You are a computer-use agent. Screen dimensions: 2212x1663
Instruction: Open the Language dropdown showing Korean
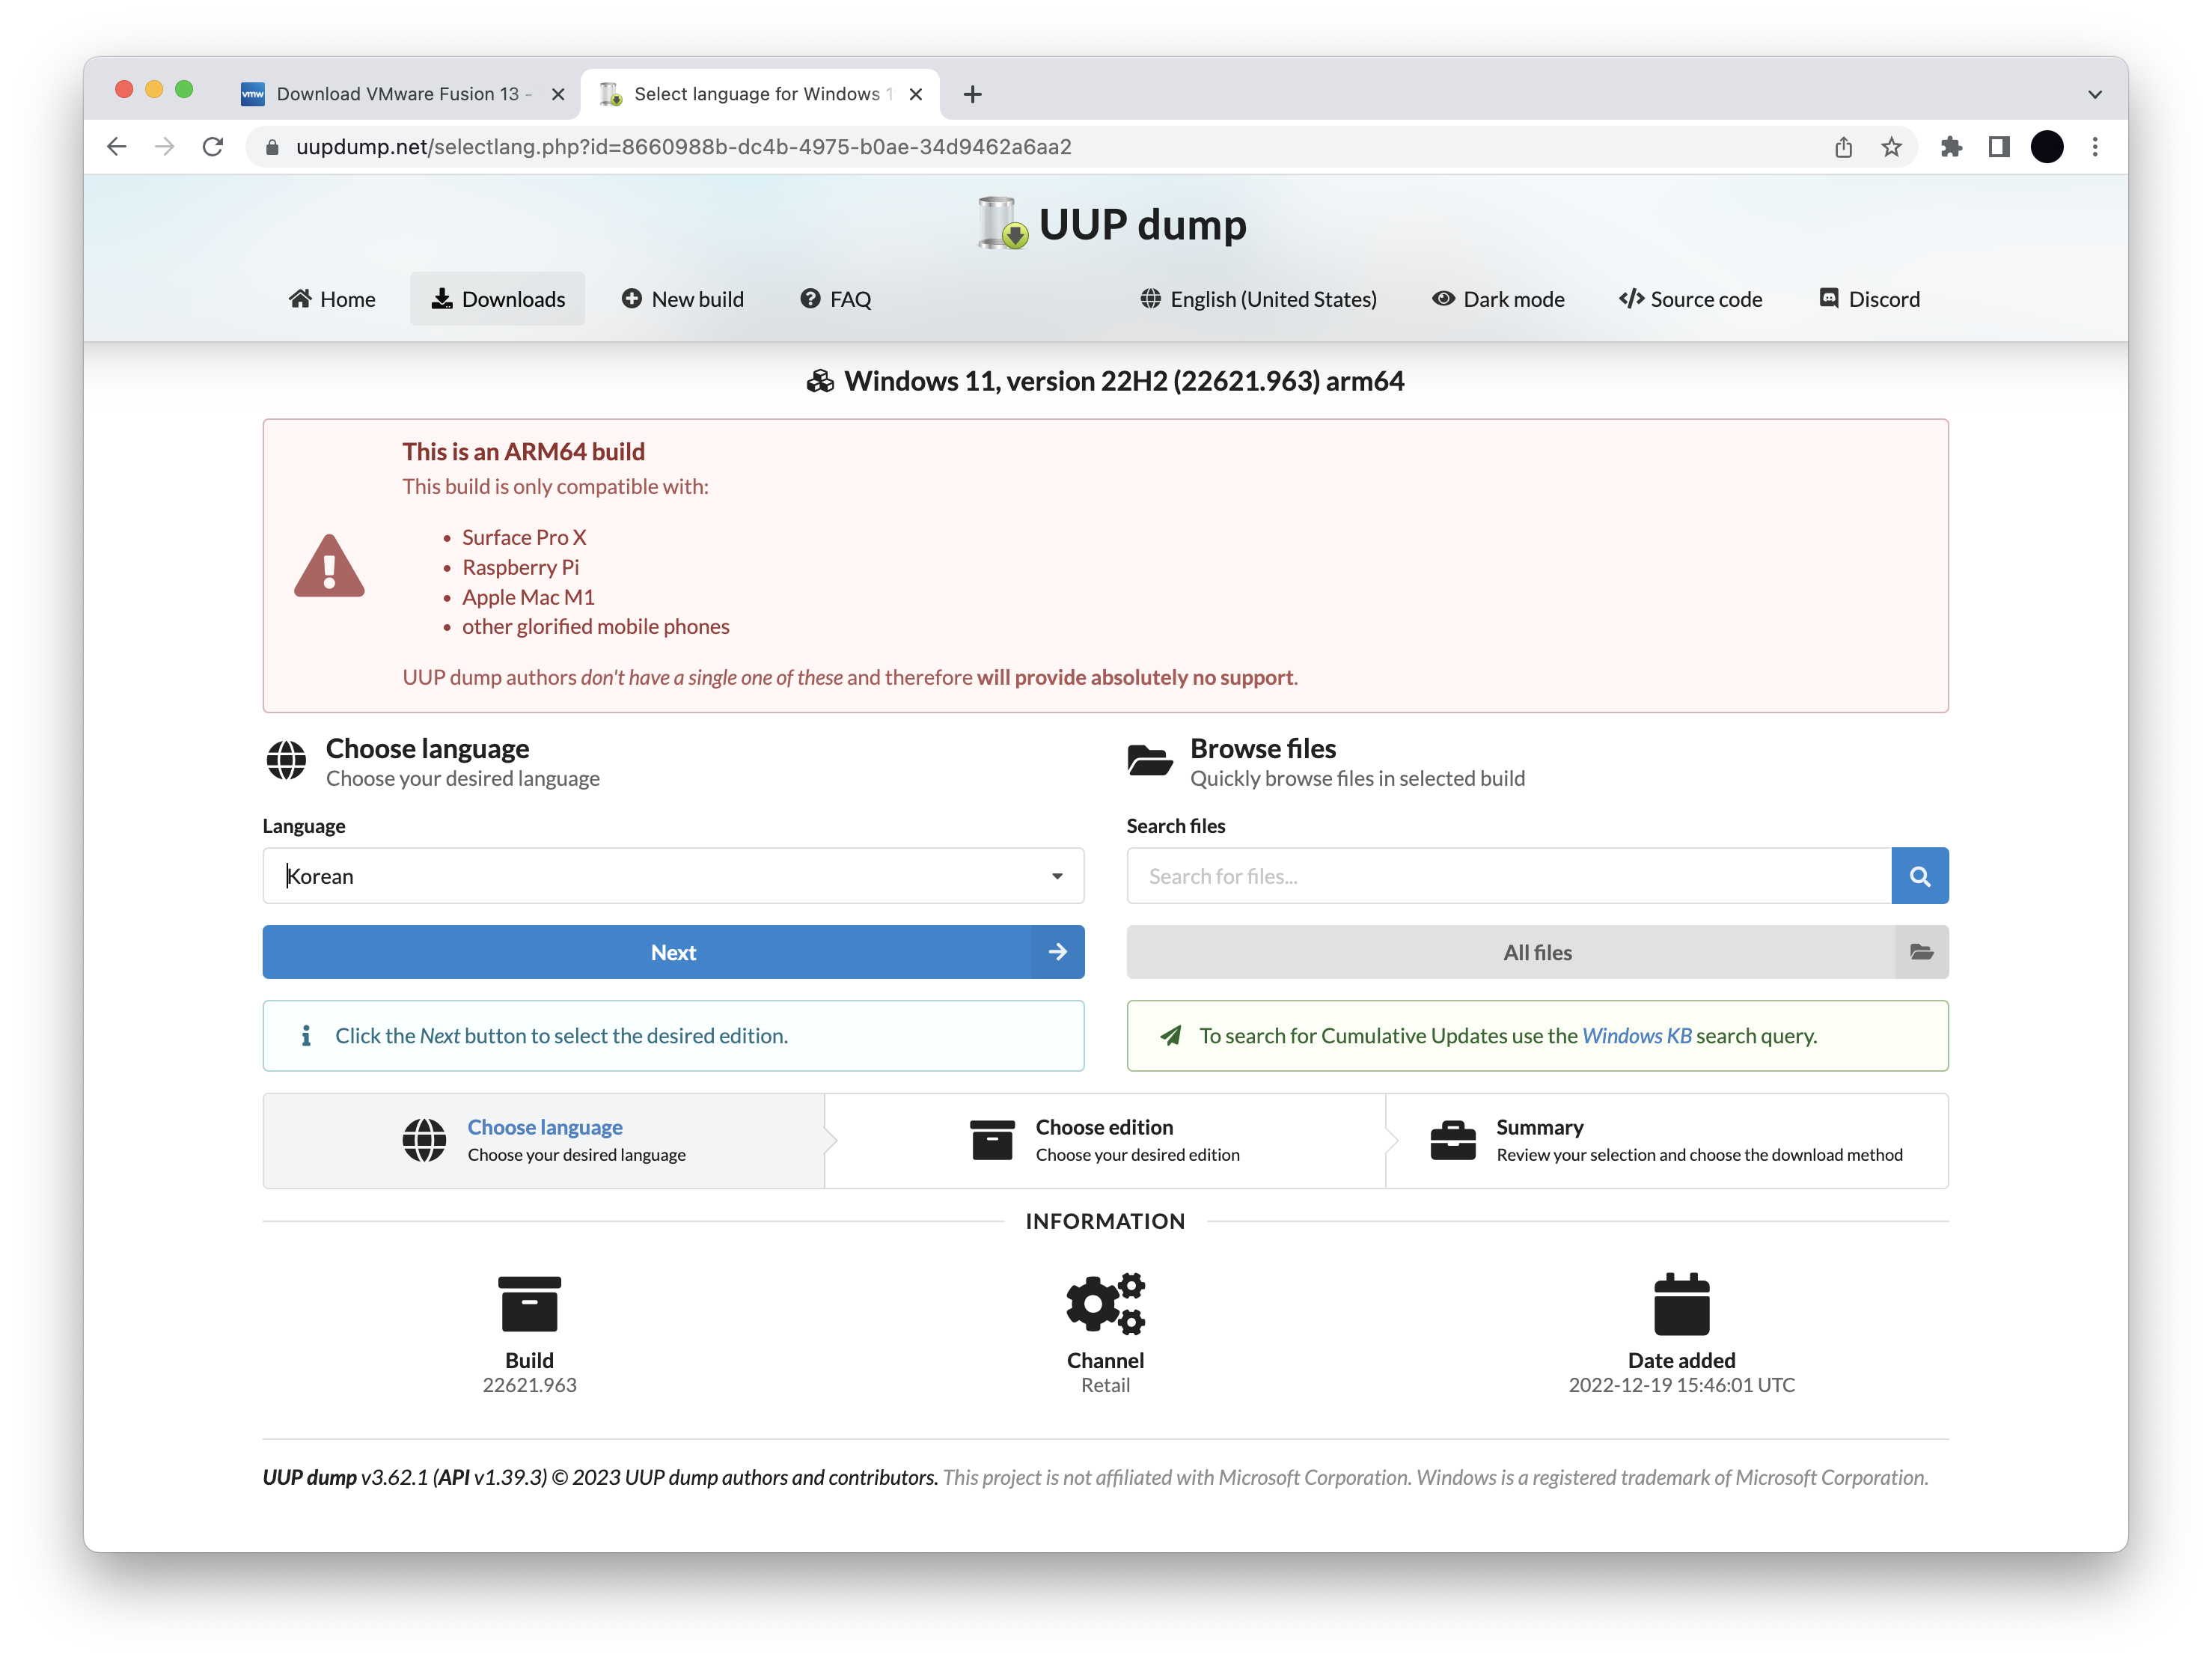click(673, 876)
